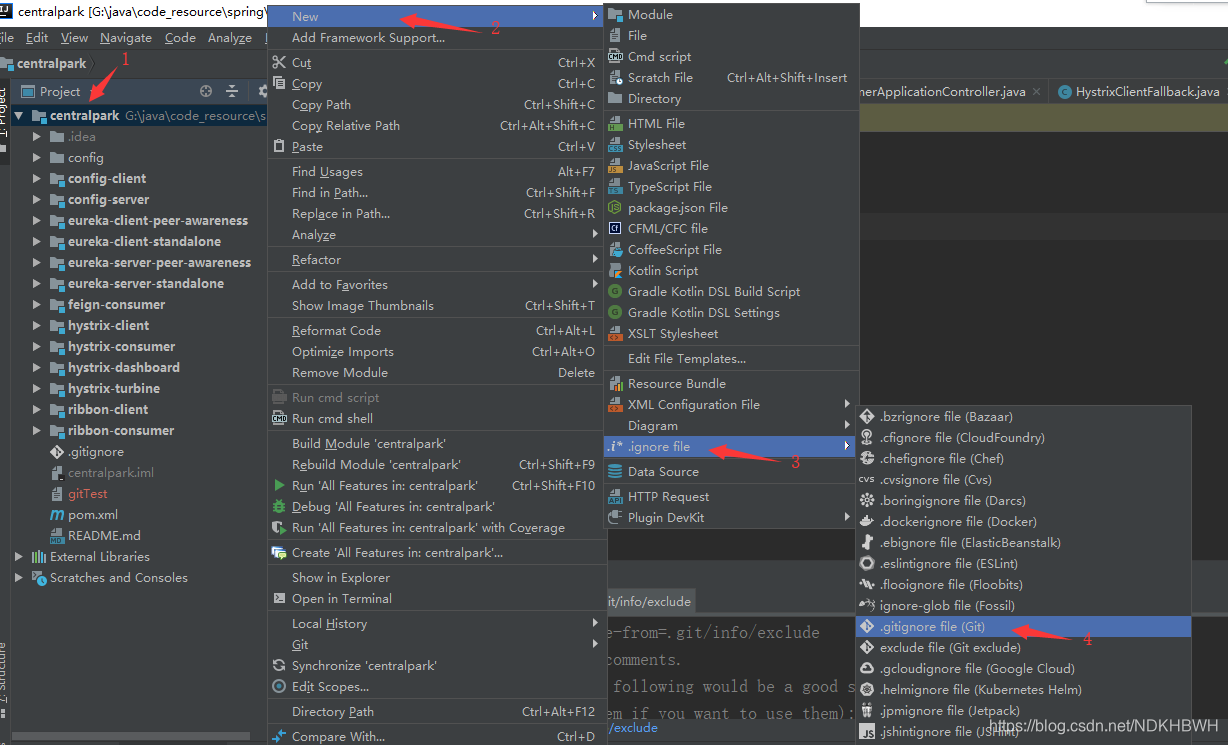Click the Kotlin Script icon
This screenshot has height=745, width=1228.
point(615,270)
